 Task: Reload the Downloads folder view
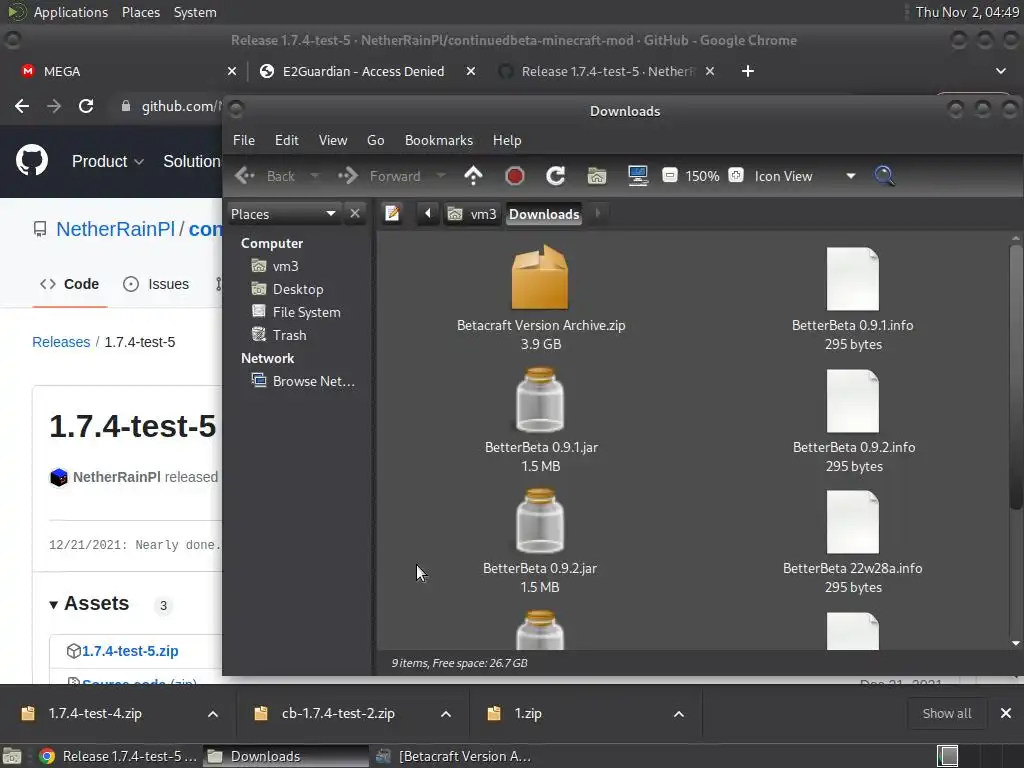[556, 176]
